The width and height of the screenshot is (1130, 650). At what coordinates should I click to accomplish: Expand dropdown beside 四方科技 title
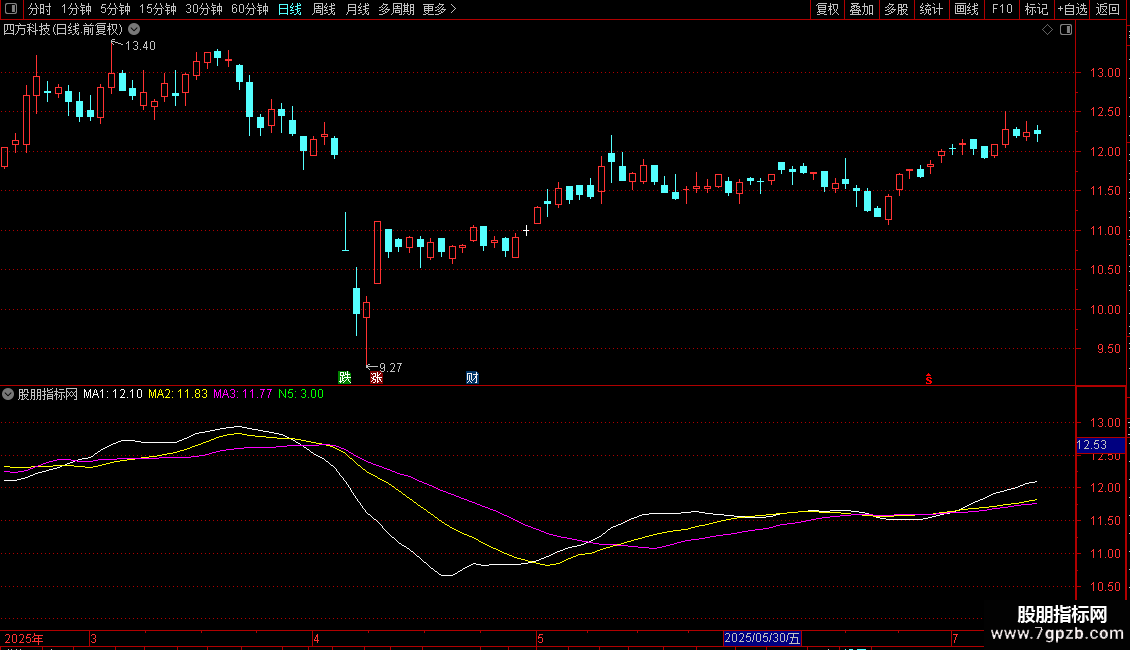click(134, 30)
